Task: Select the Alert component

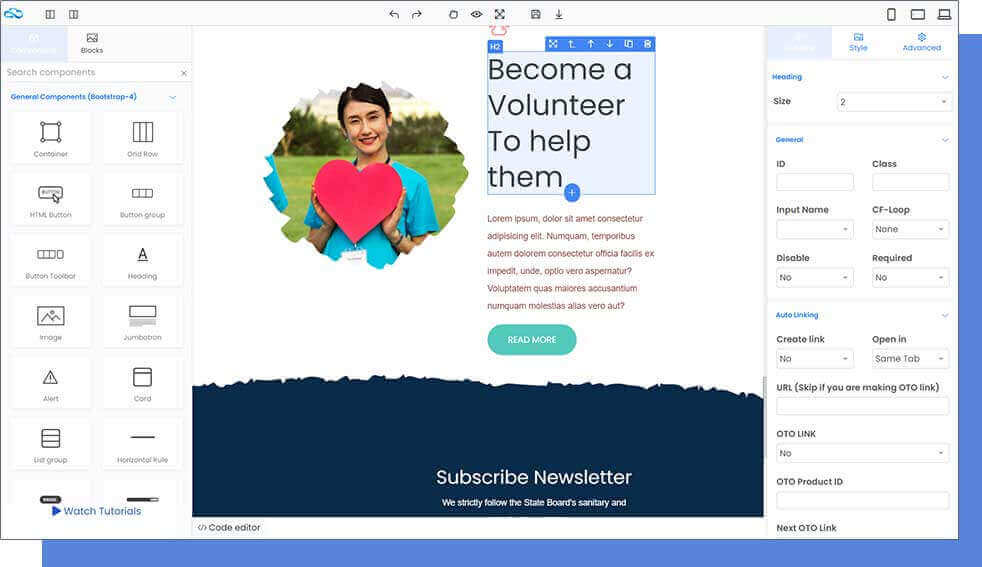Action: click(51, 383)
